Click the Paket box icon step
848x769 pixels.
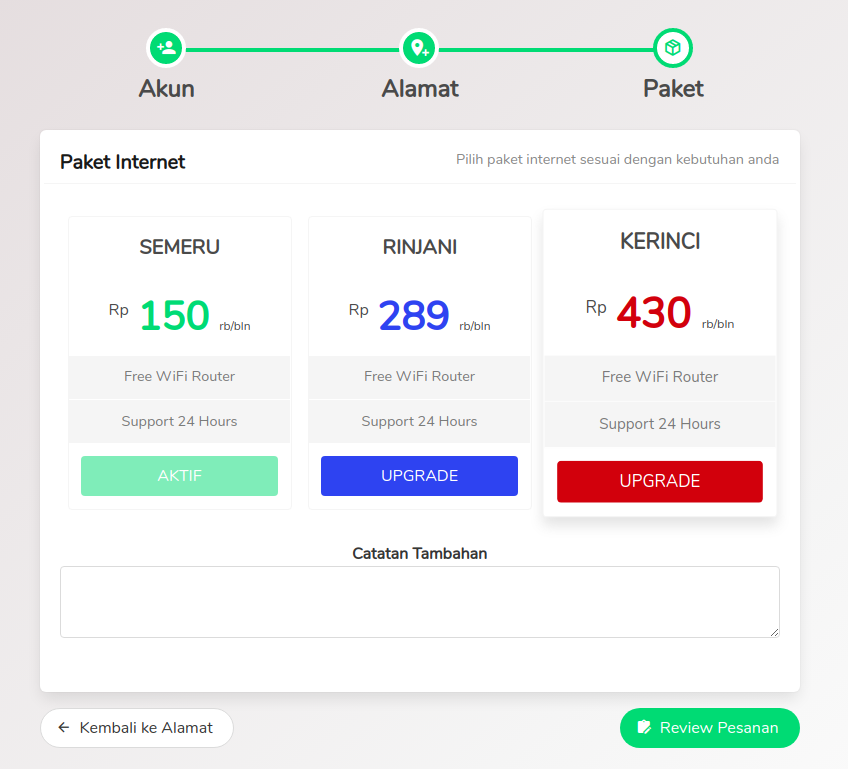pyautogui.click(x=673, y=48)
